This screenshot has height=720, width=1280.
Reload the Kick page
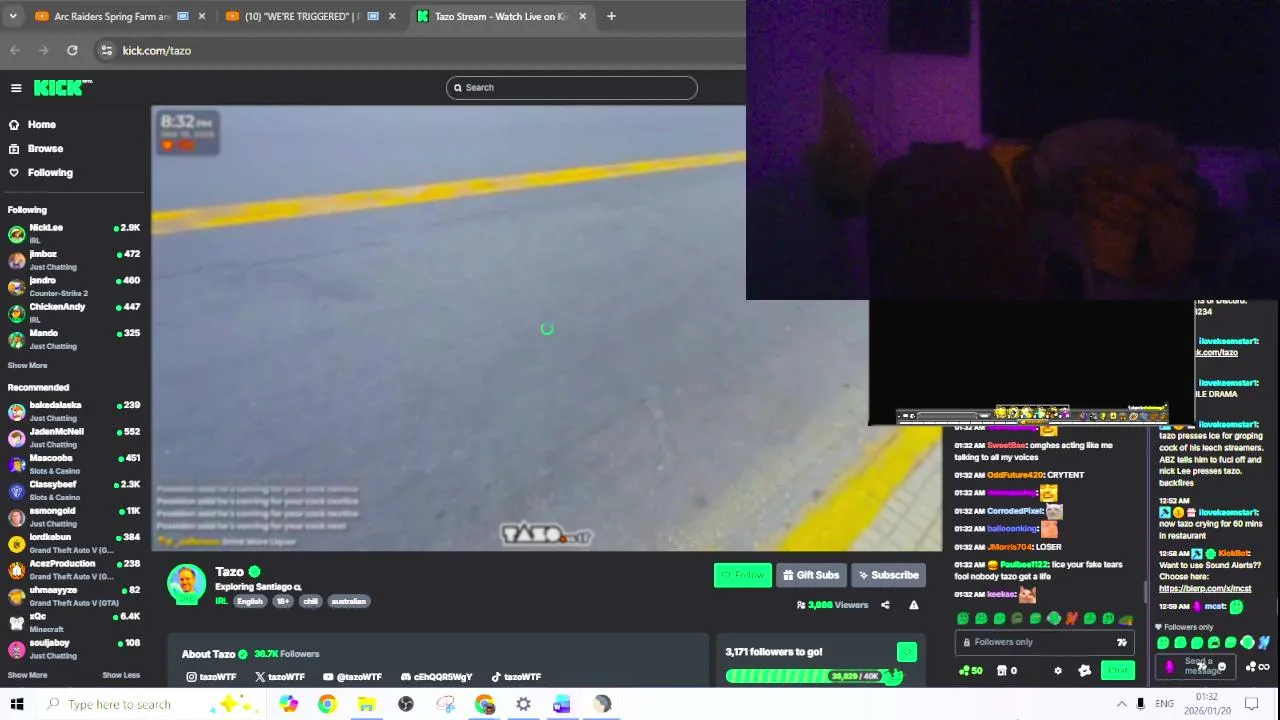72,50
